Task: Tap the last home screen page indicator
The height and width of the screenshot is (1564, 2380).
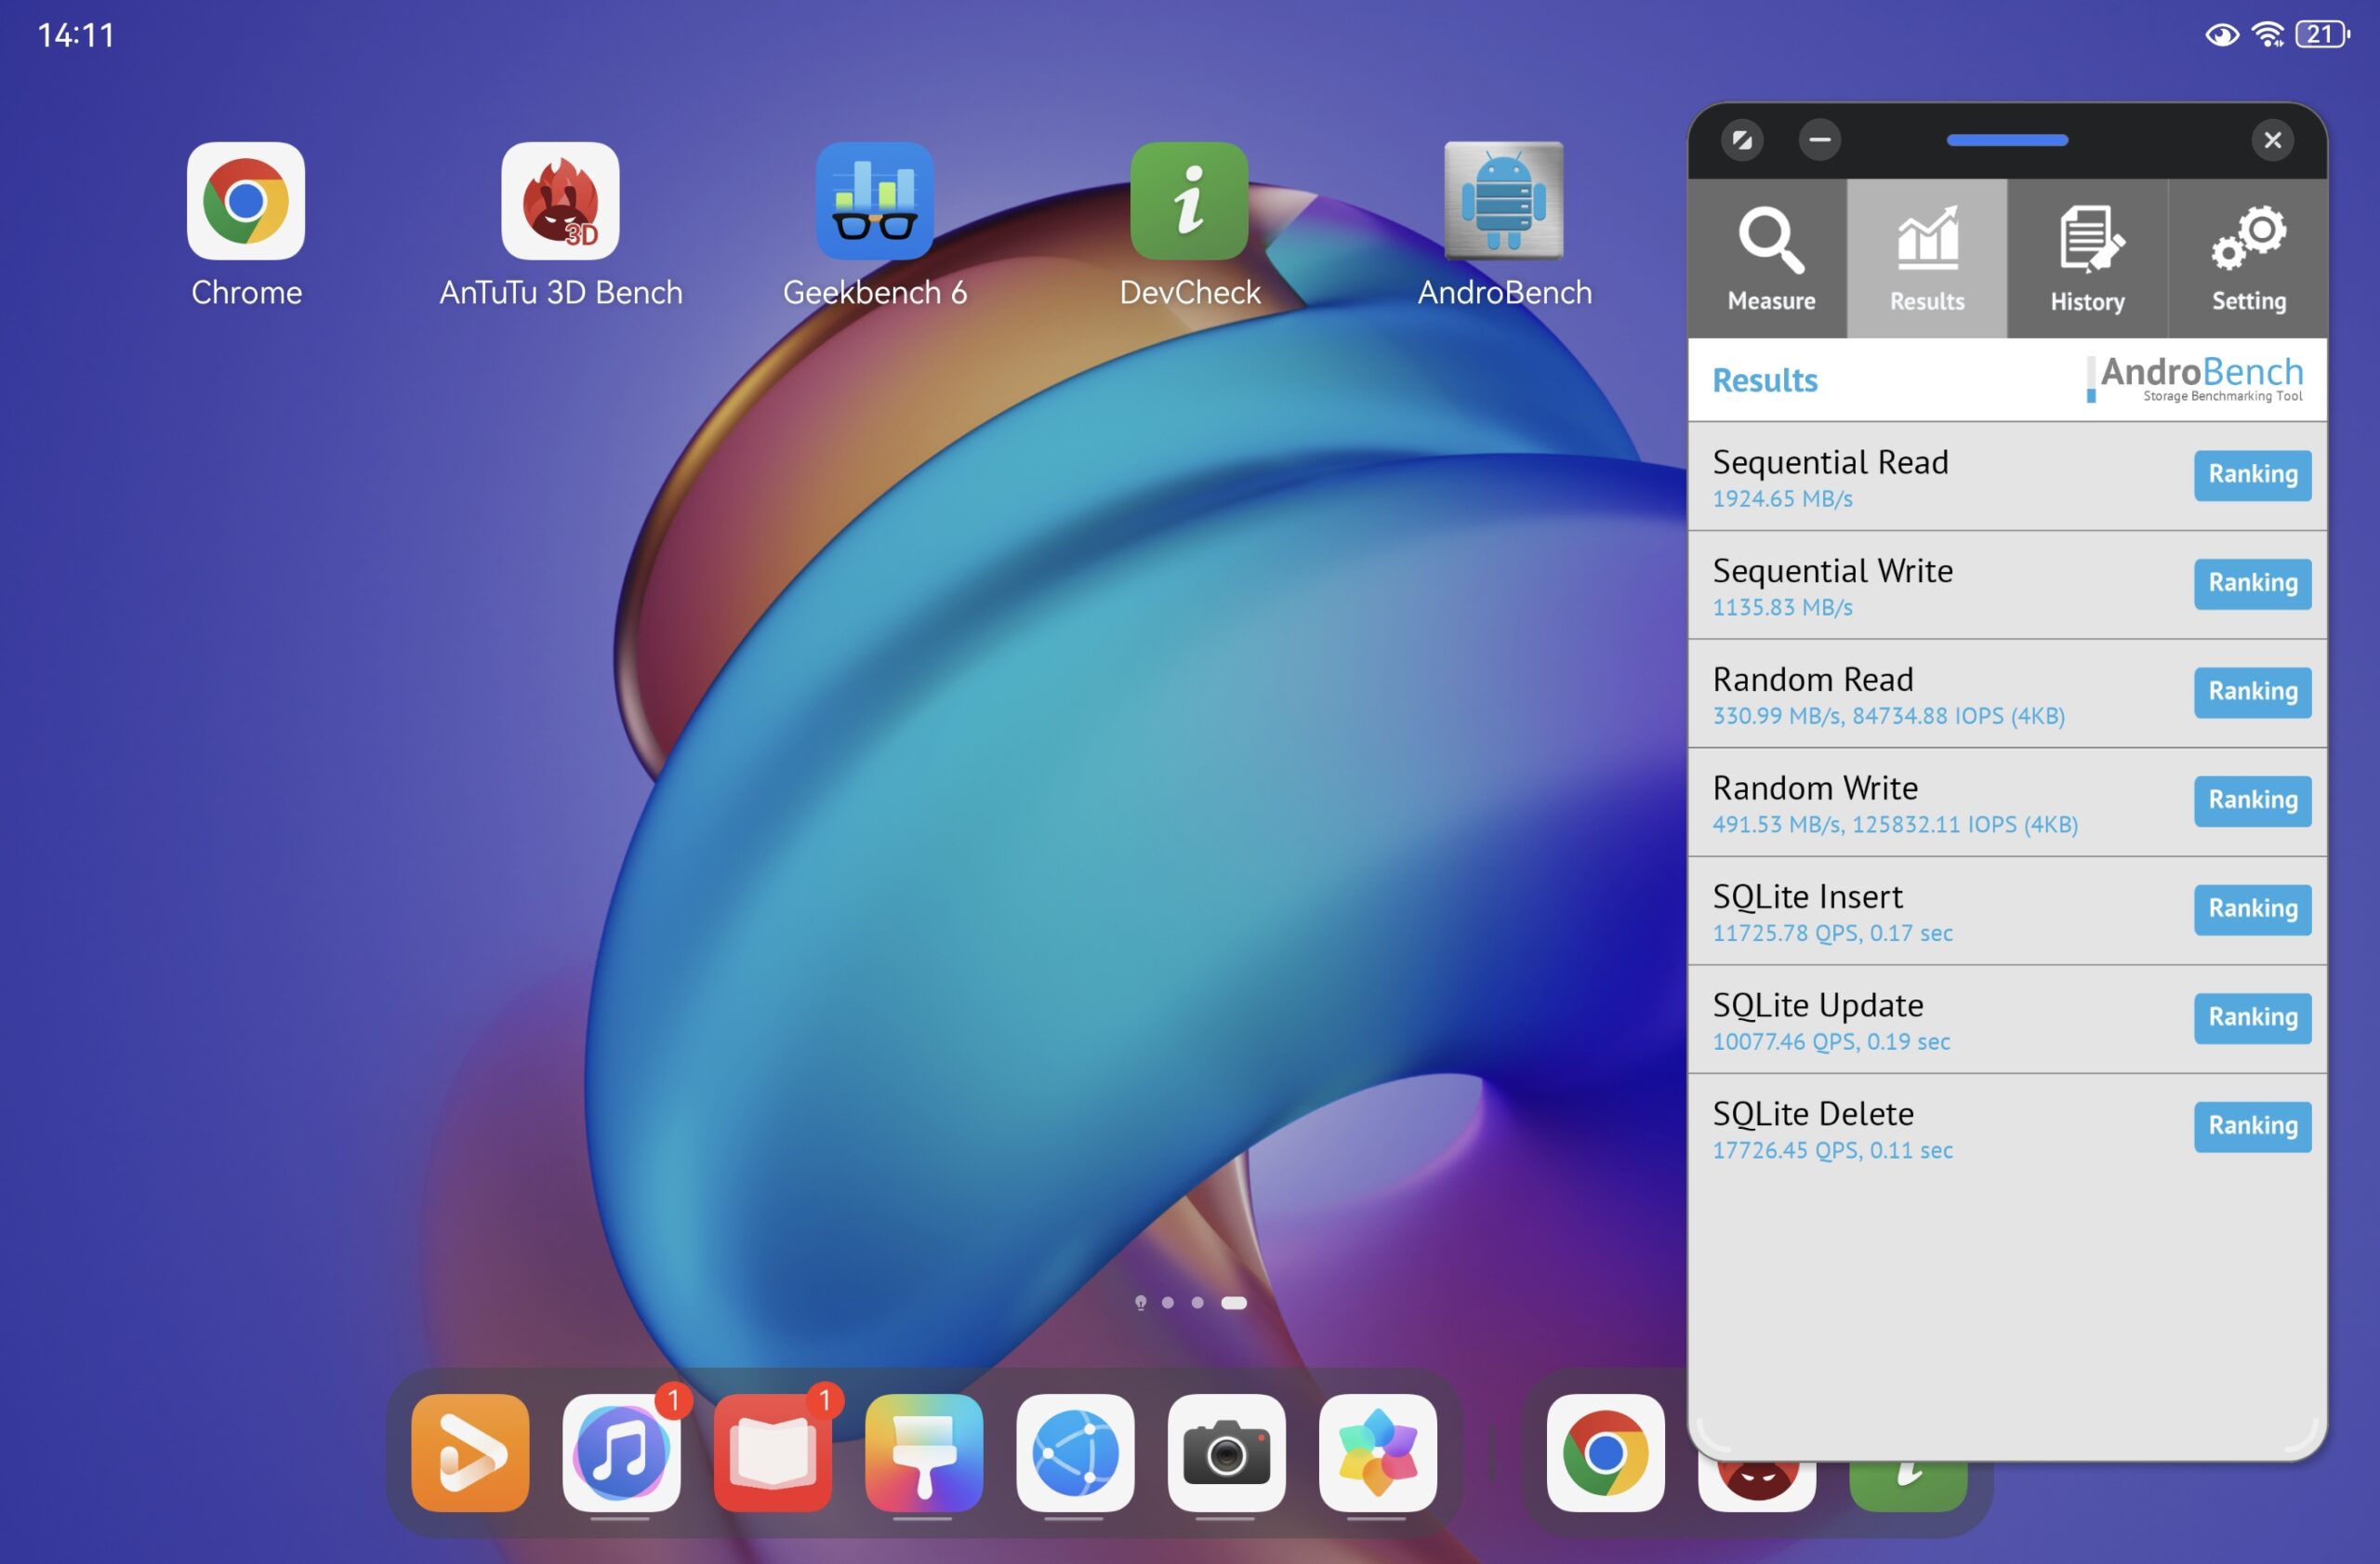Action: click(1234, 1302)
